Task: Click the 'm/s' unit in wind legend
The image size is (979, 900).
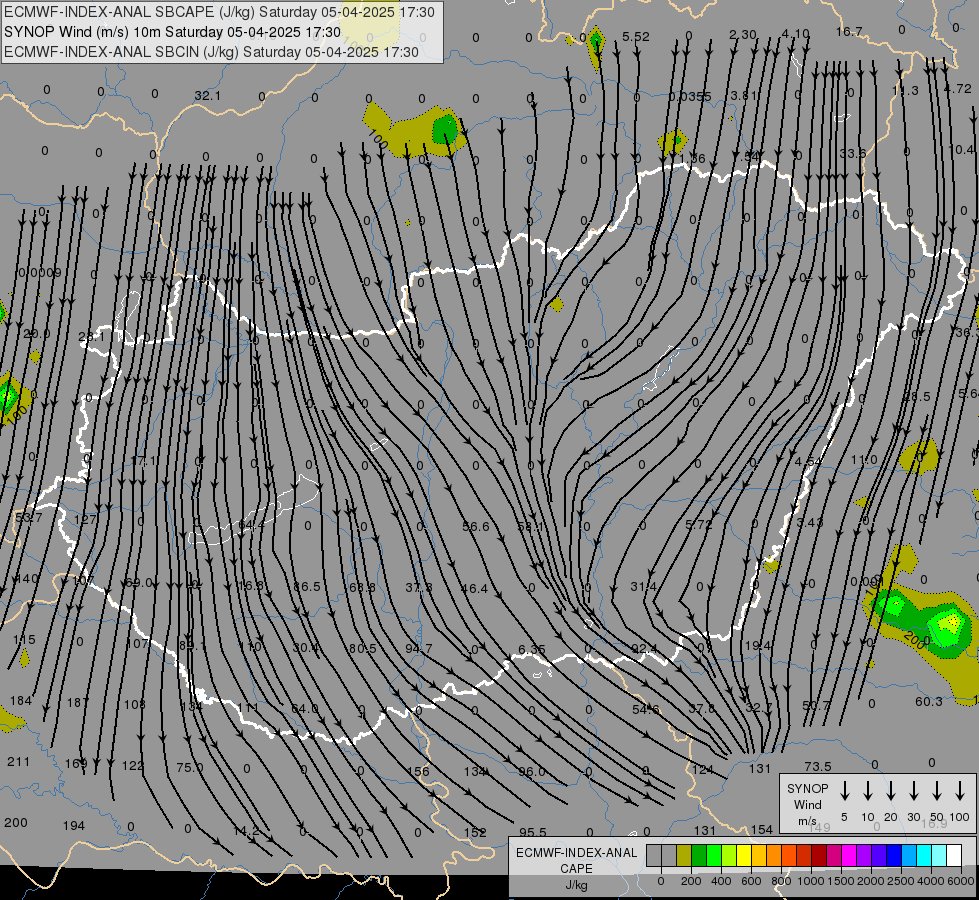Action: pyautogui.click(x=807, y=821)
